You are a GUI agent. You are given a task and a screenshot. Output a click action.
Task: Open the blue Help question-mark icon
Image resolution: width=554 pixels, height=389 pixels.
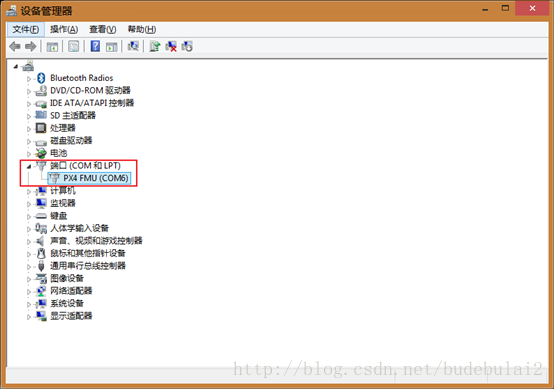coord(95,46)
